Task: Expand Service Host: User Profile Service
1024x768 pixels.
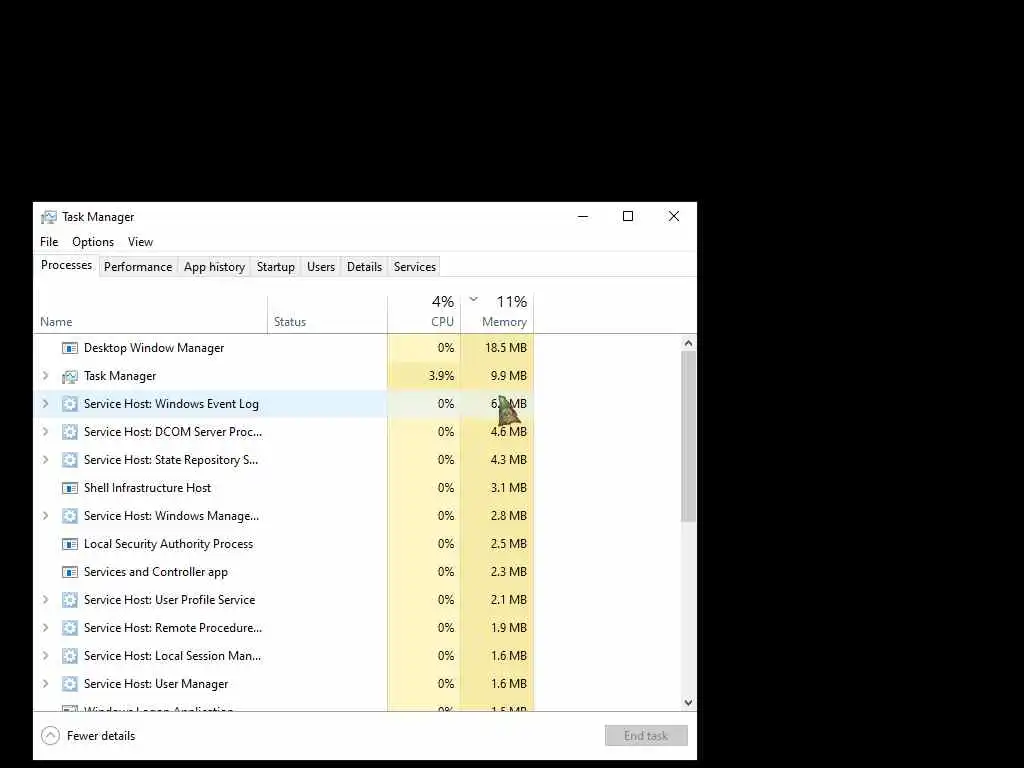Action: click(x=45, y=600)
